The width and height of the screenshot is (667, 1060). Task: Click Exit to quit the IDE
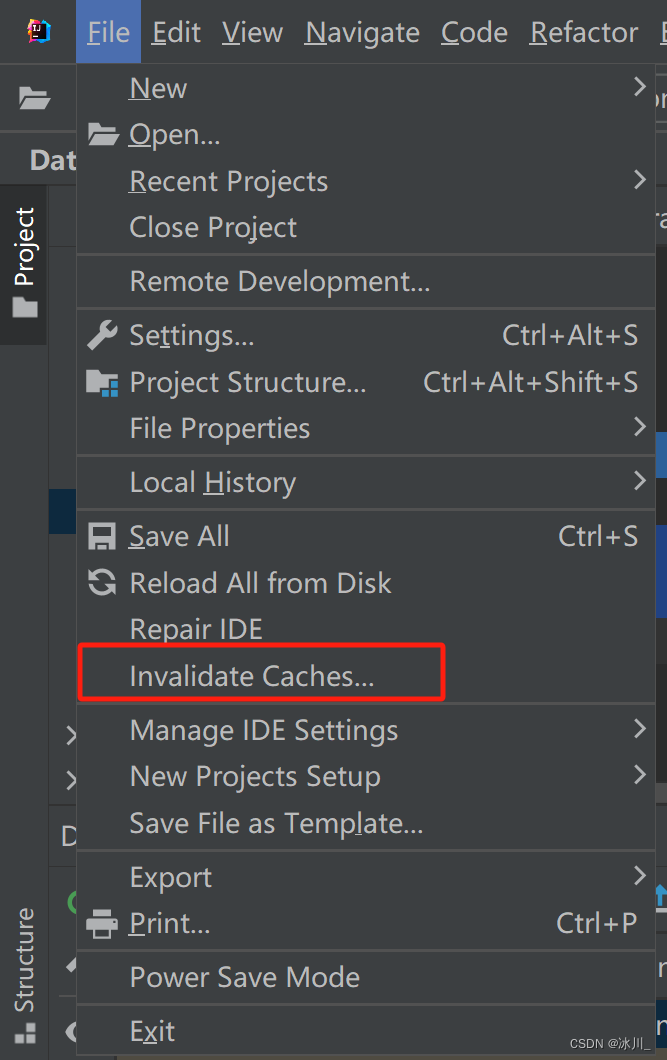(152, 1031)
